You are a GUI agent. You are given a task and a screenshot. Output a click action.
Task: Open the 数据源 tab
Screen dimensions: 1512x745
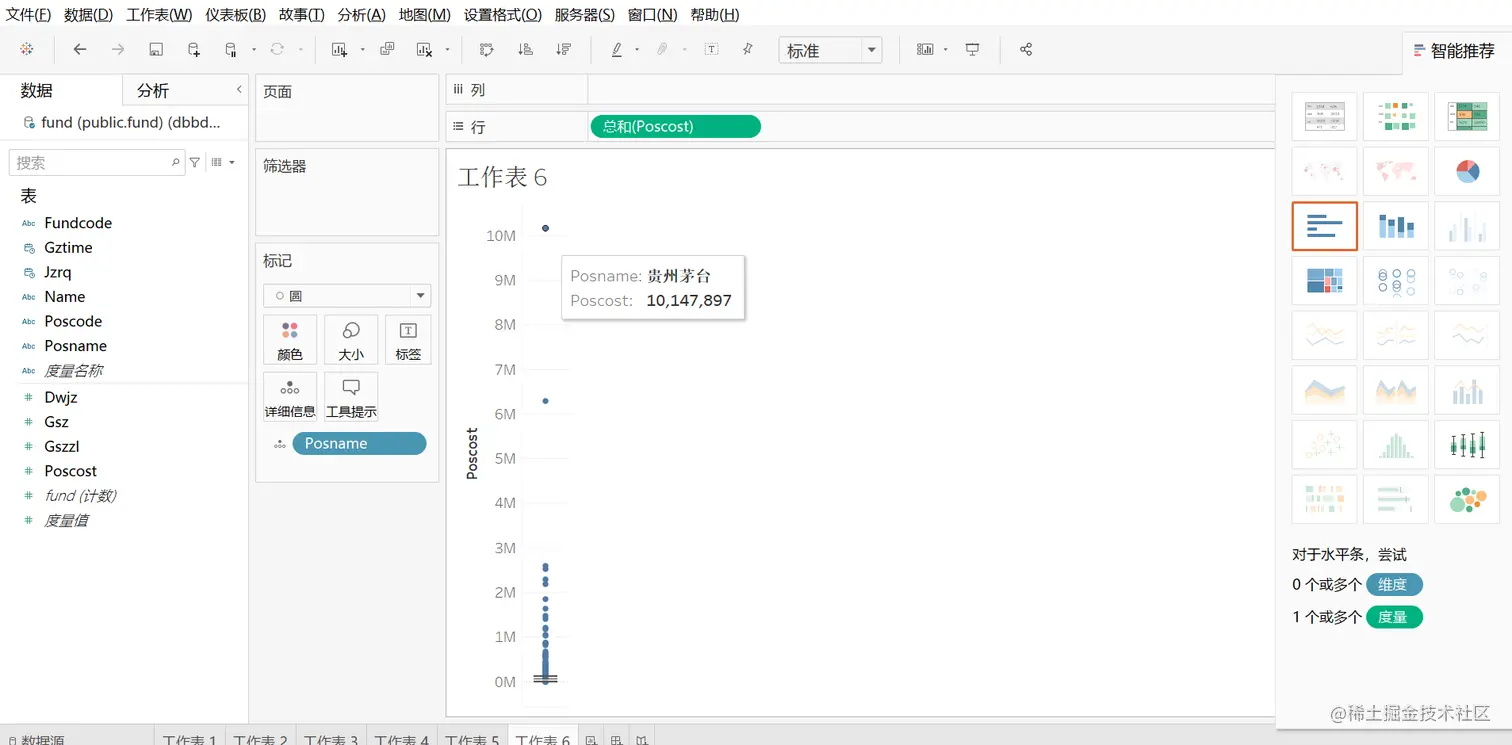coord(35,739)
